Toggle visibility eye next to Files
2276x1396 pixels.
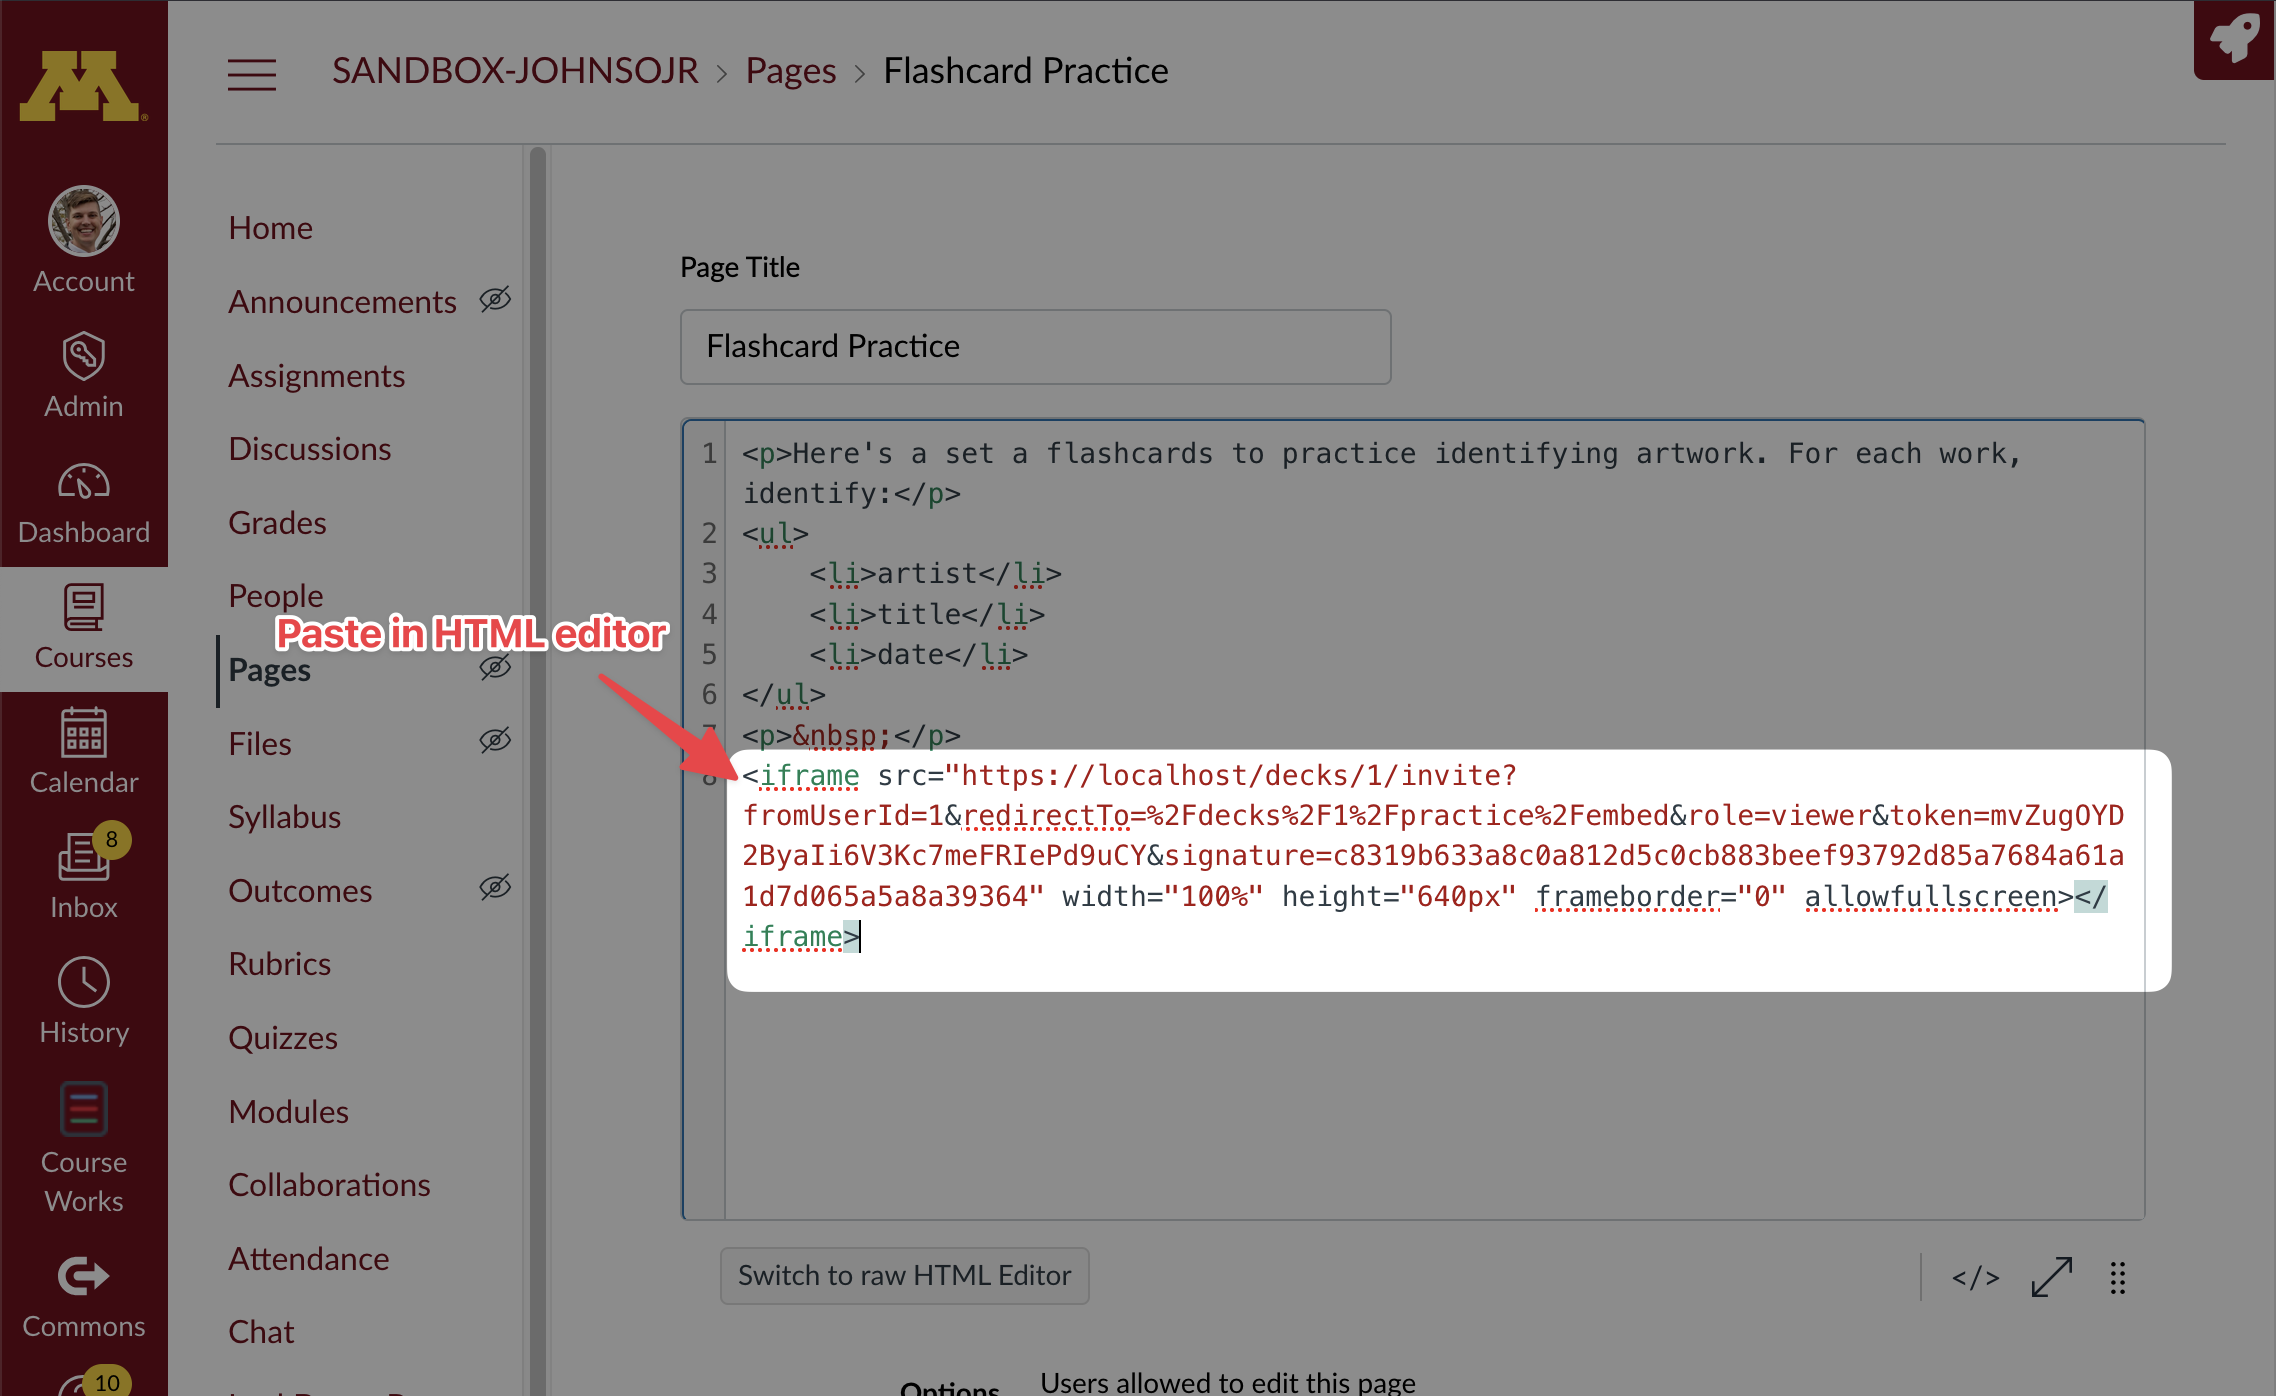[495, 740]
